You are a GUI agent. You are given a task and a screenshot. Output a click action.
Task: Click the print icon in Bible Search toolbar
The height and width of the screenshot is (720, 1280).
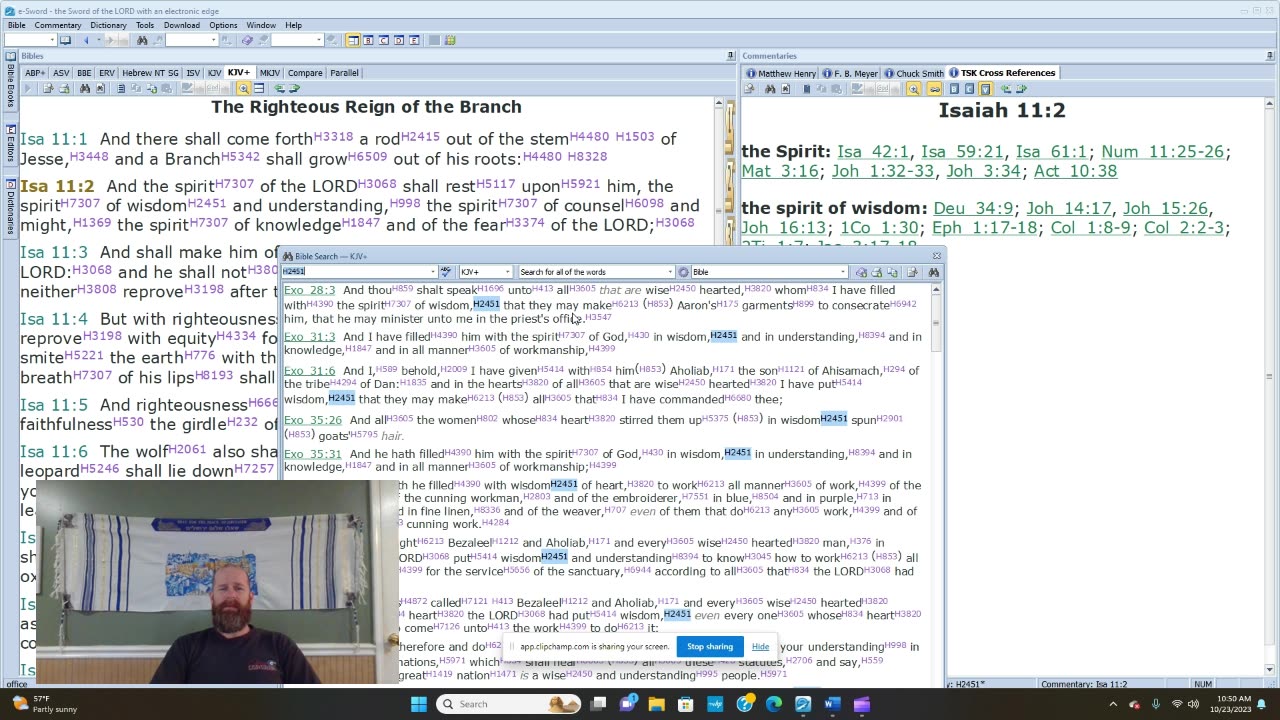tap(876, 272)
